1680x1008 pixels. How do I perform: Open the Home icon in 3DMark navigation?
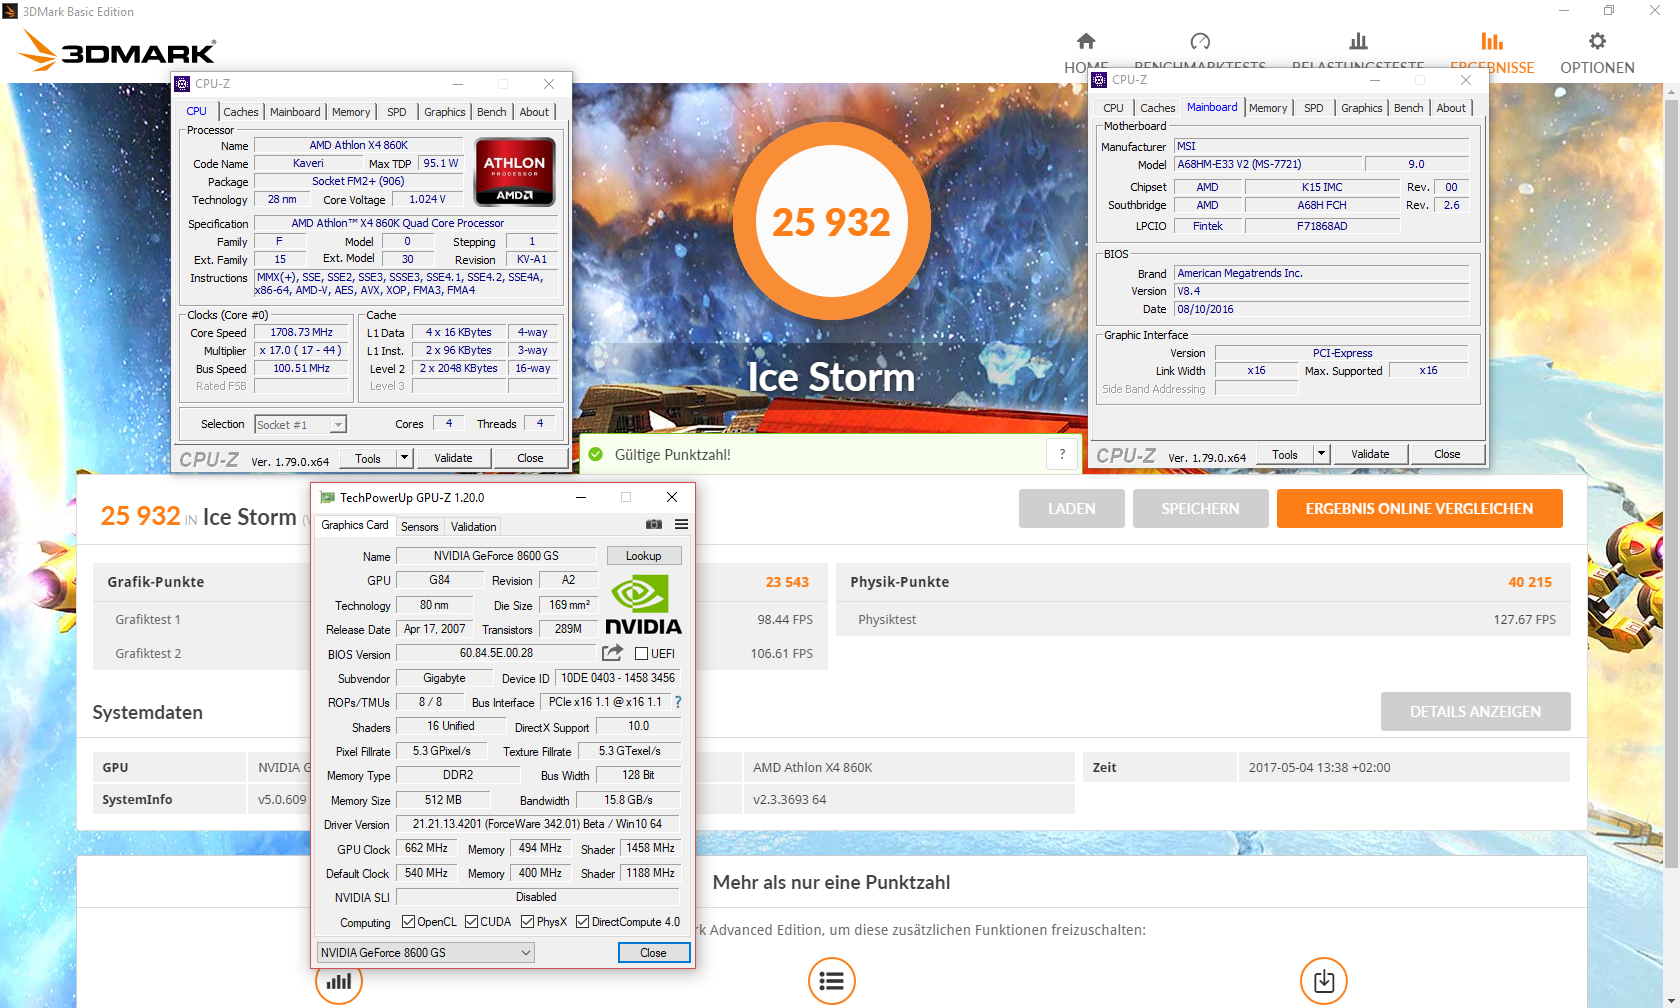(1086, 41)
